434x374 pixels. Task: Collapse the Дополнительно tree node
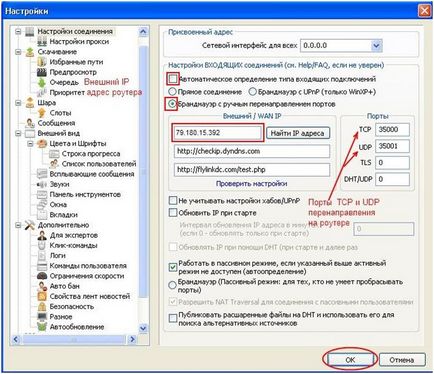click(18, 225)
